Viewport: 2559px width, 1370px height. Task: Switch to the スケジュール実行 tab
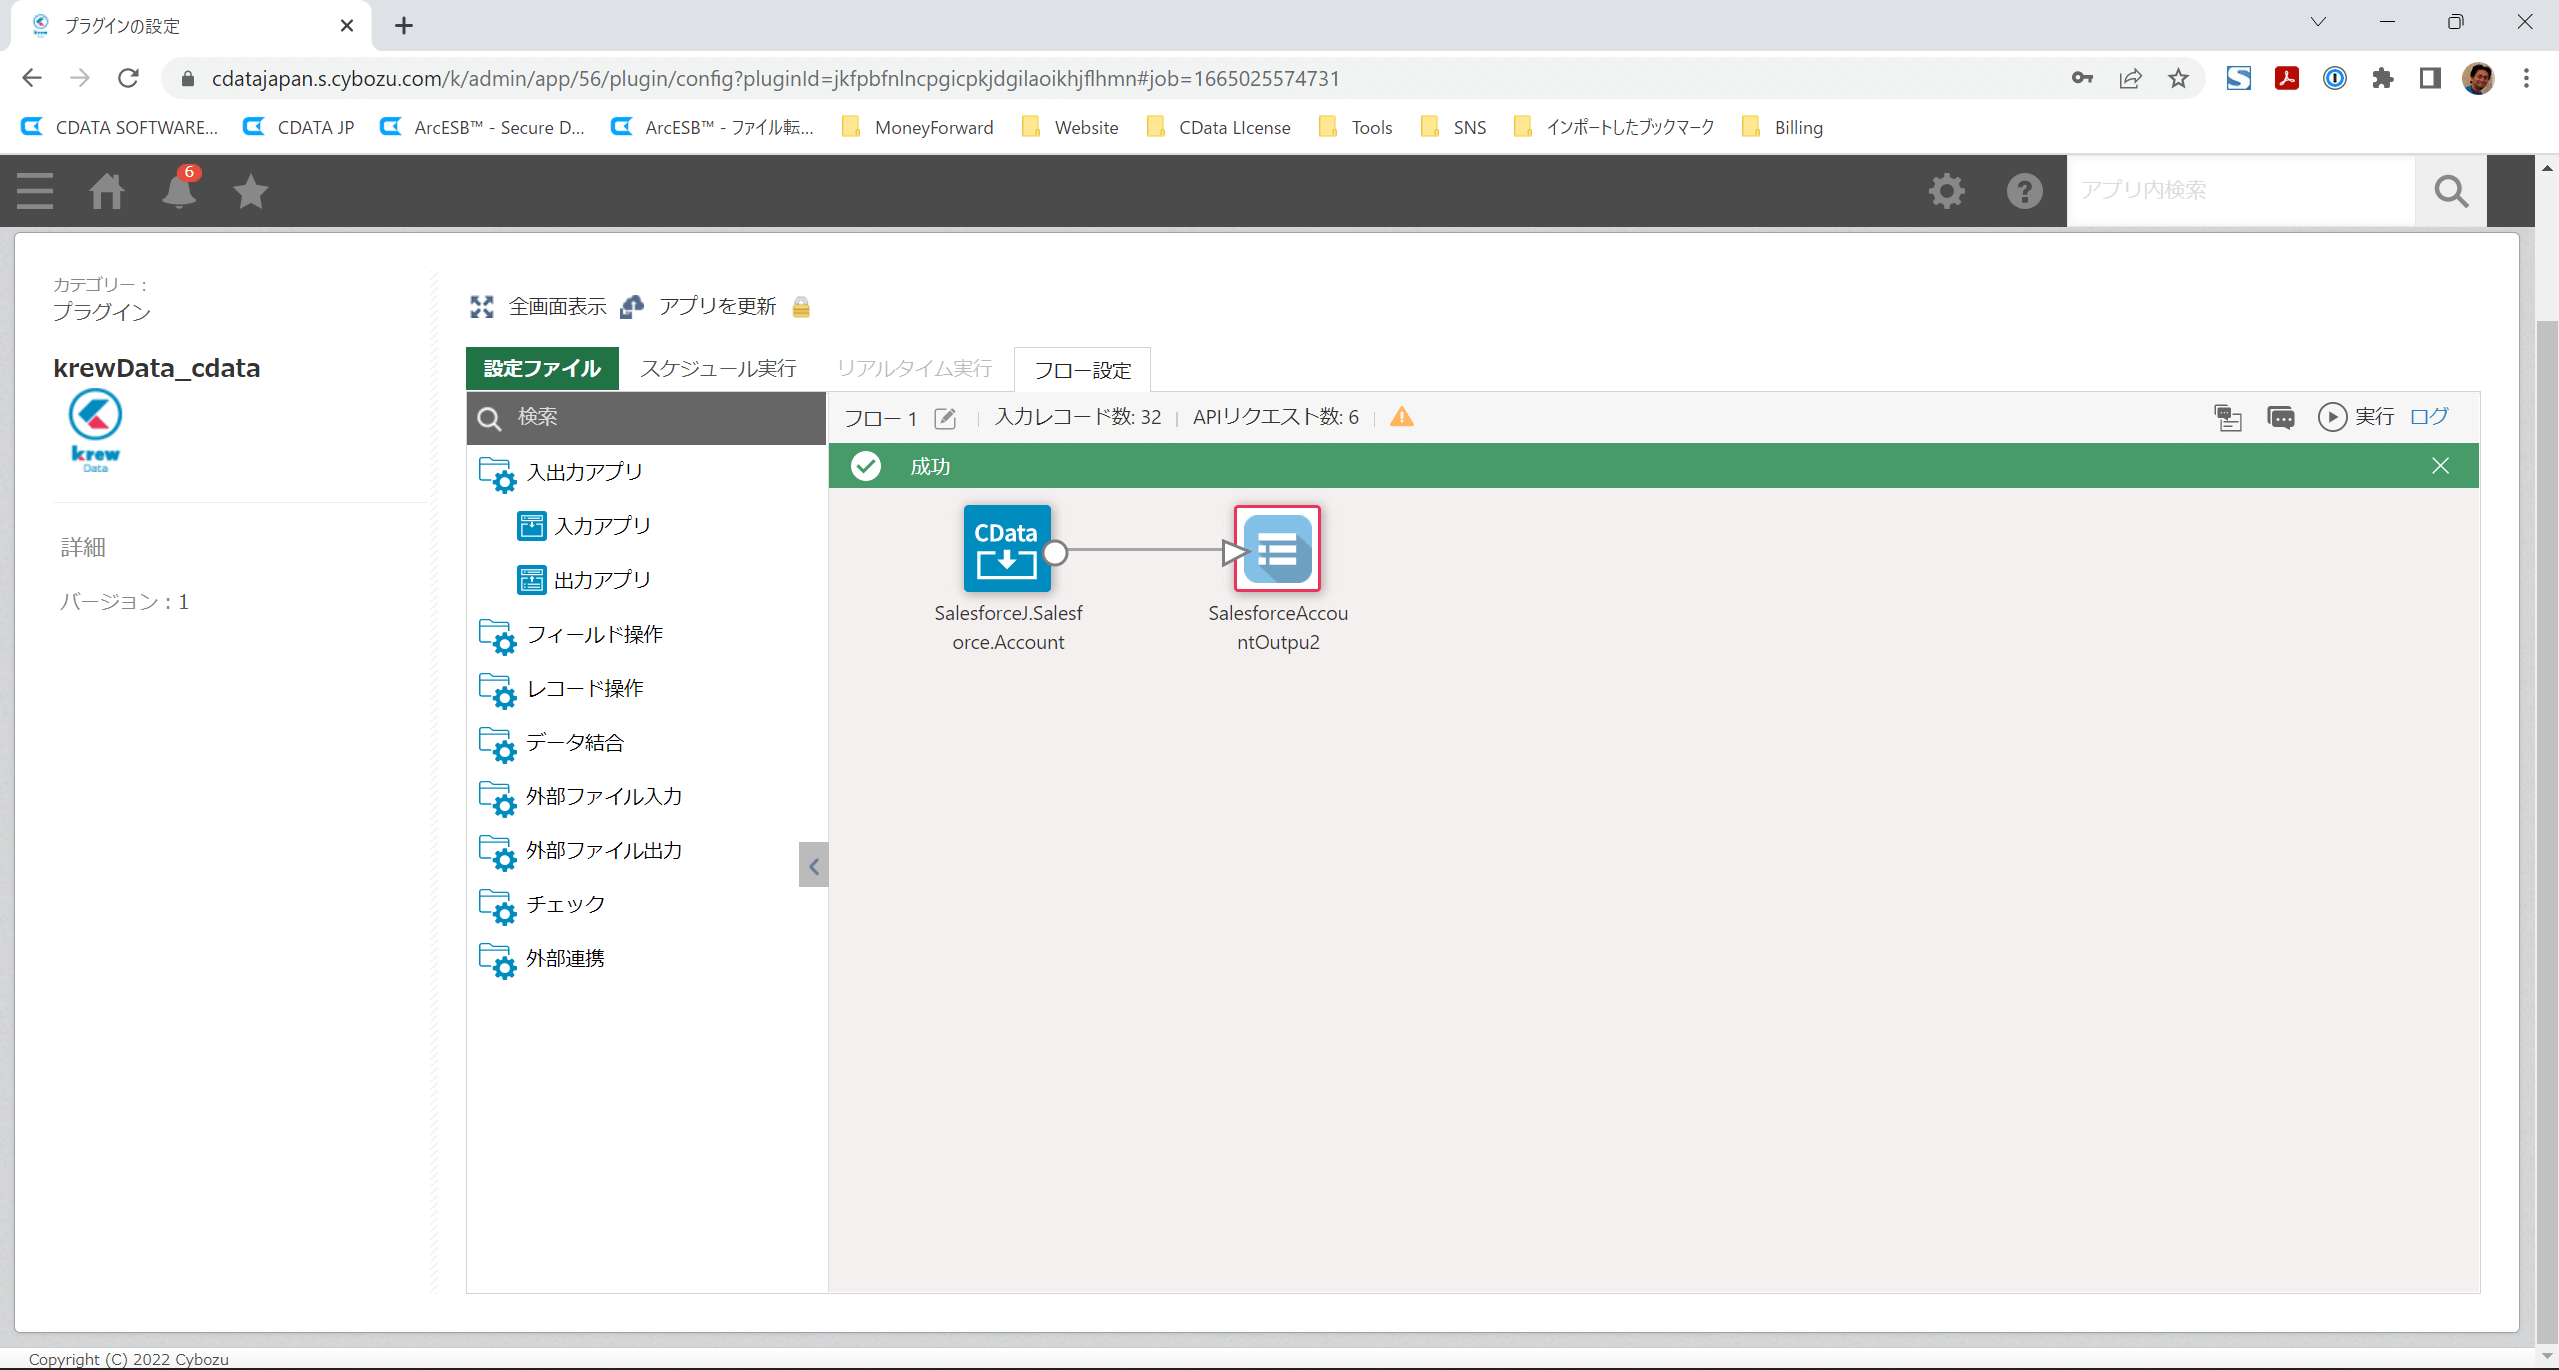tap(718, 369)
